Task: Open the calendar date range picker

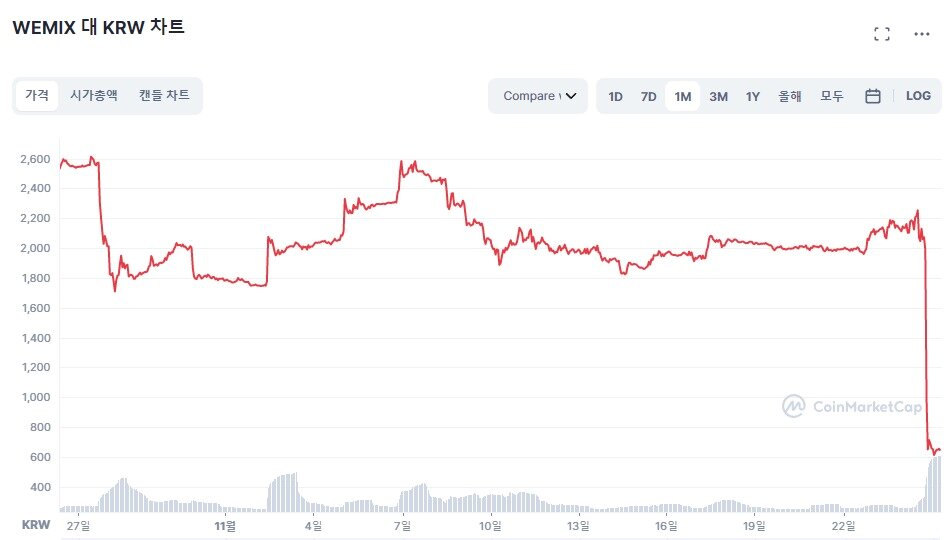Action: (x=872, y=96)
